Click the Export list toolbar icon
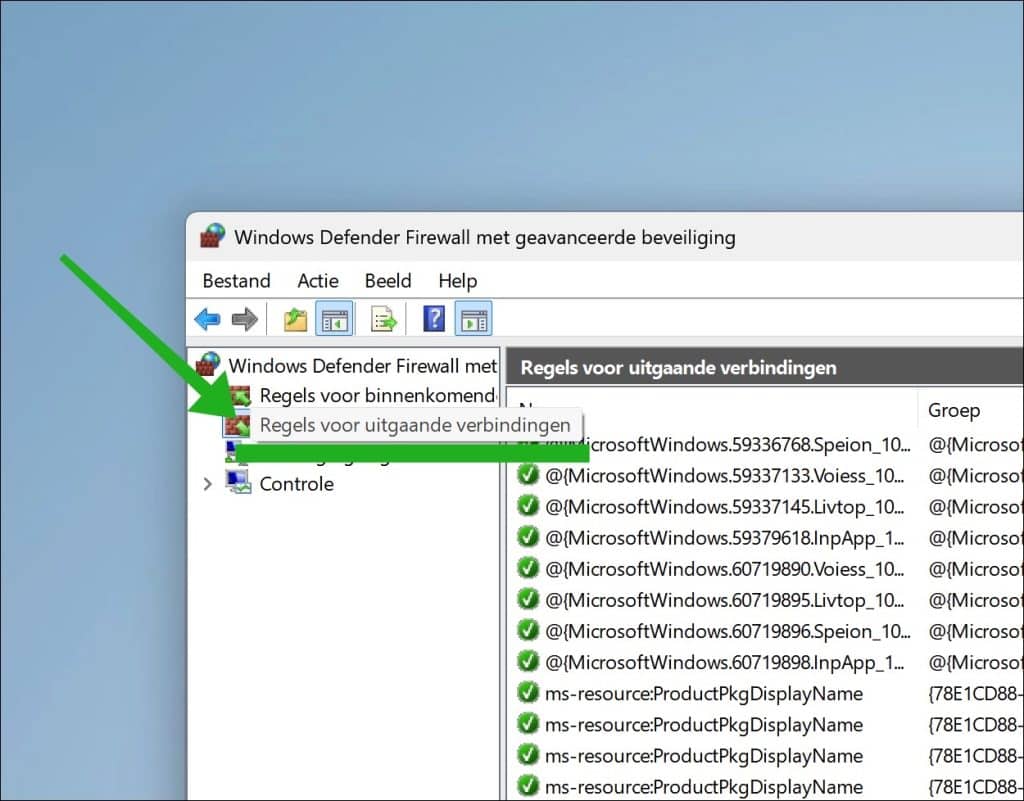The width and height of the screenshot is (1024, 801). [x=383, y=319]
